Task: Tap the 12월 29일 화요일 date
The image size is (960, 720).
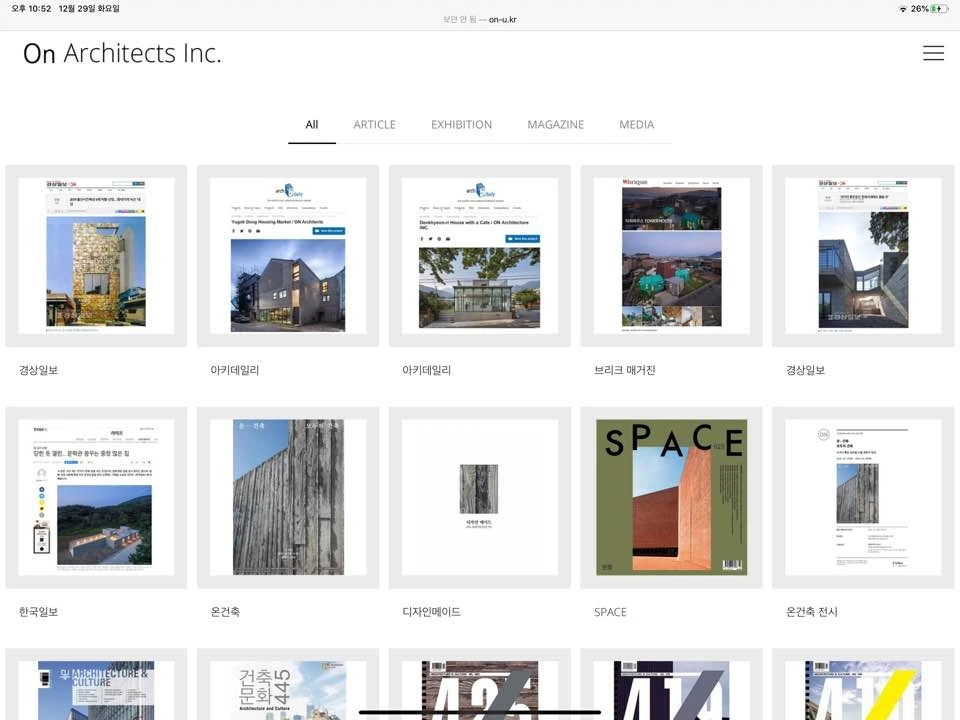Action: 89,9
